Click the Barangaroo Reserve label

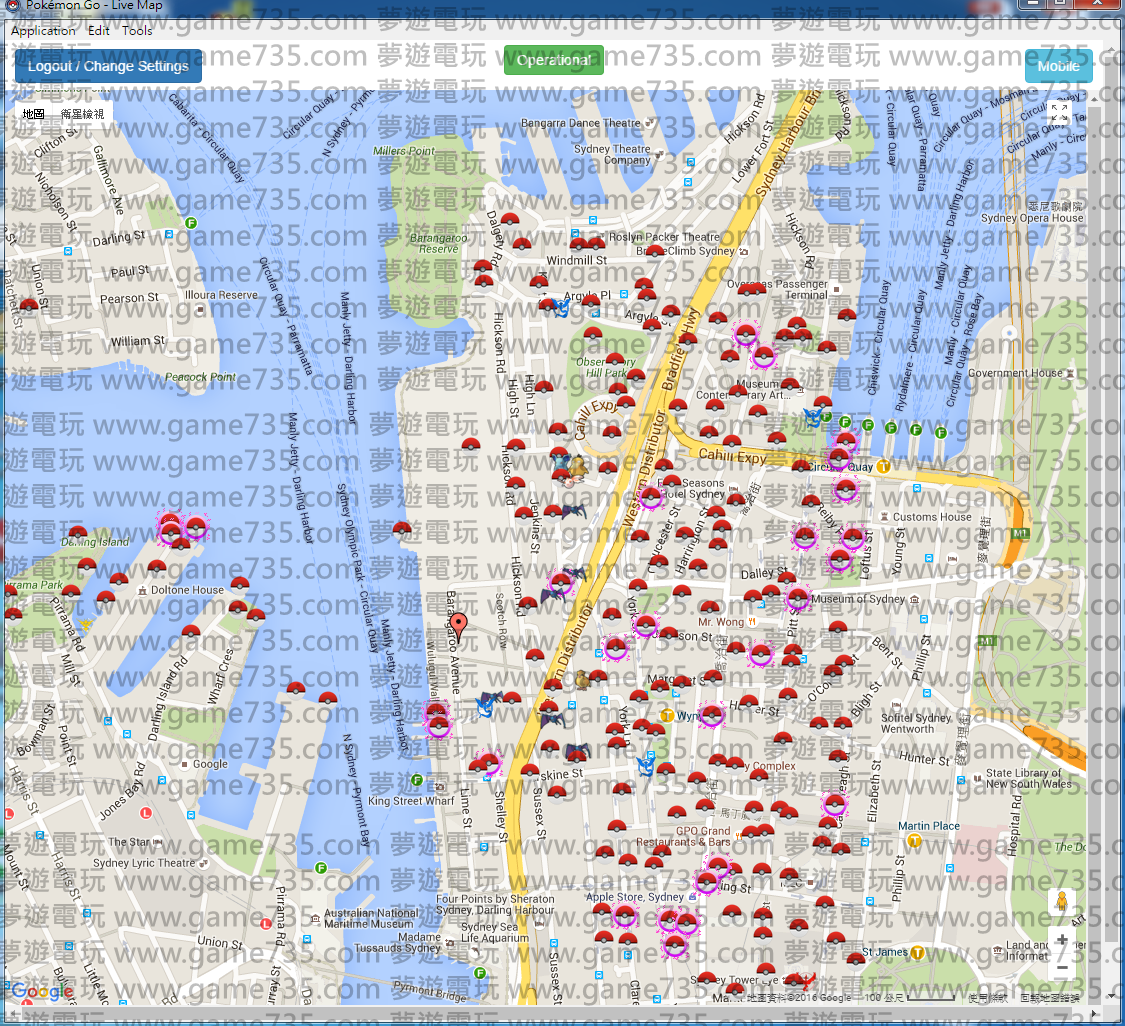coord(438,243)
